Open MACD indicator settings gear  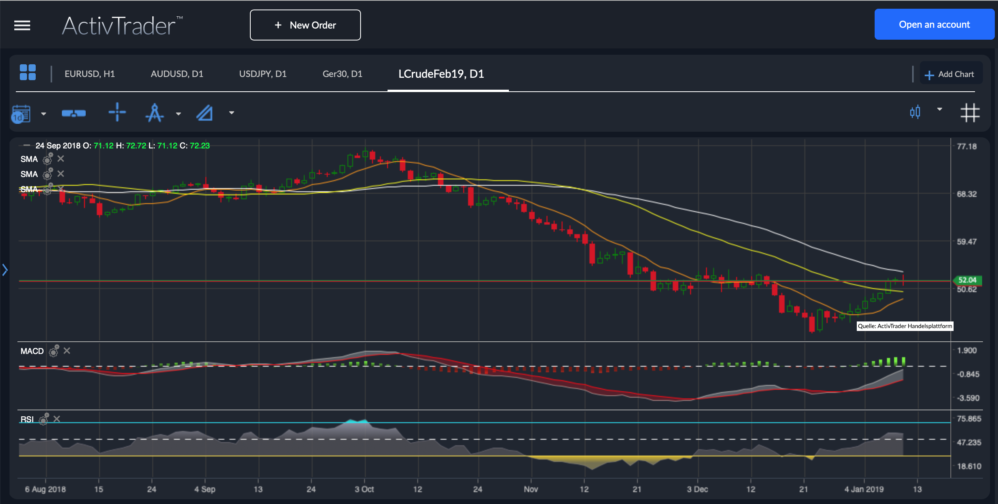(54, 351)
